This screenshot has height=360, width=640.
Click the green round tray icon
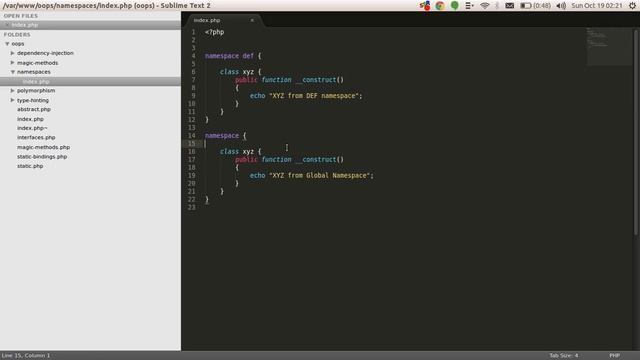click(x=455, y=6)
